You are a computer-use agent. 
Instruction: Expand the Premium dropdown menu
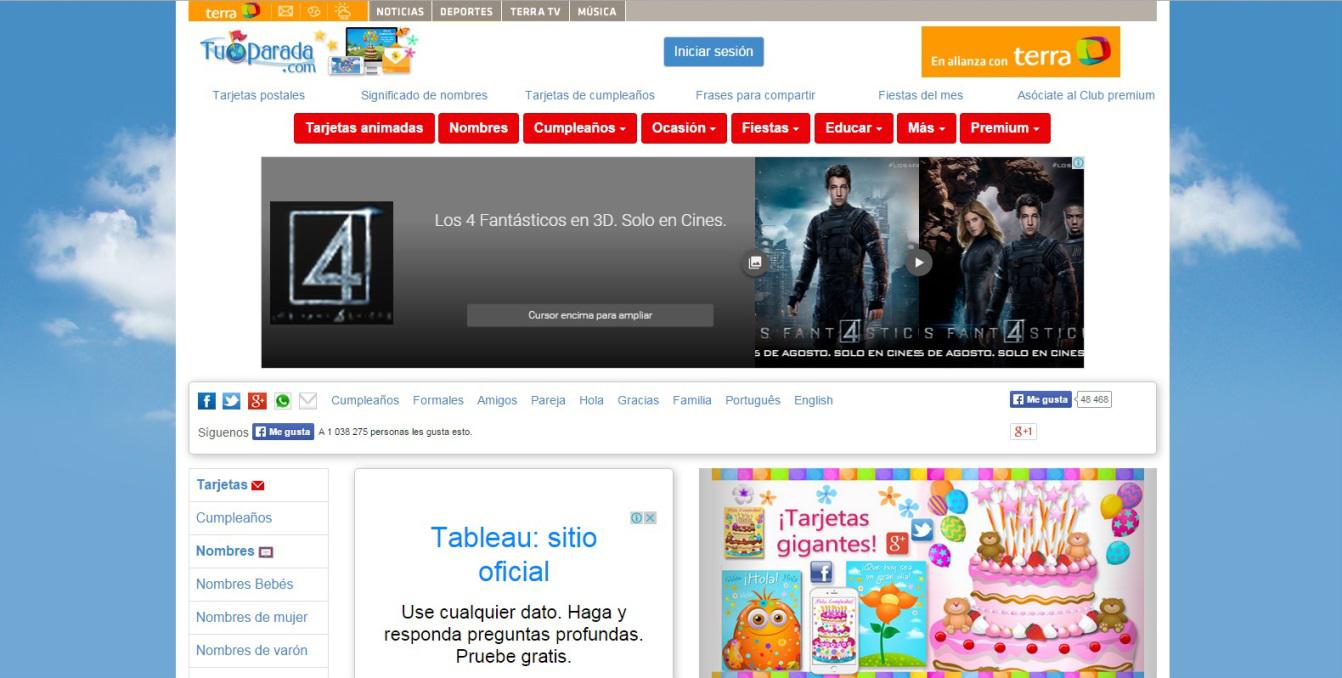click(1005, 128)
